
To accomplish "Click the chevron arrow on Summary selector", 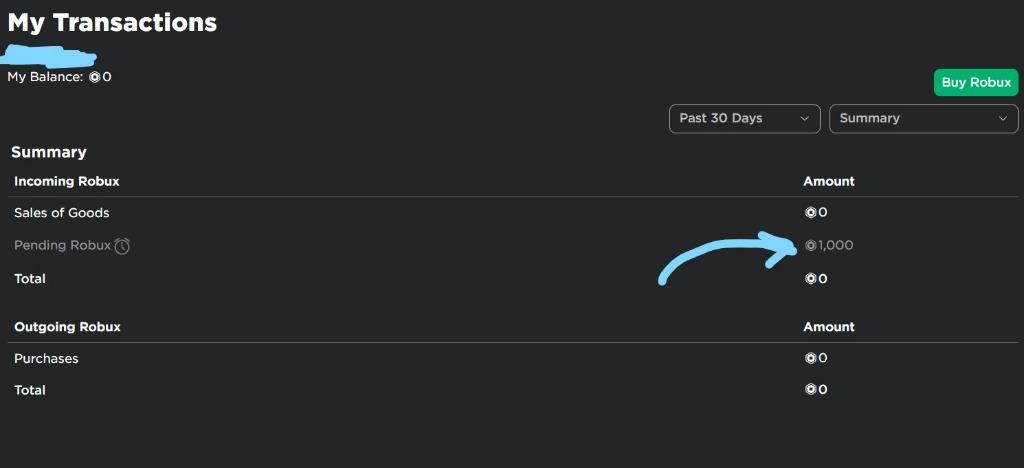I will (x=1003, y=119).
